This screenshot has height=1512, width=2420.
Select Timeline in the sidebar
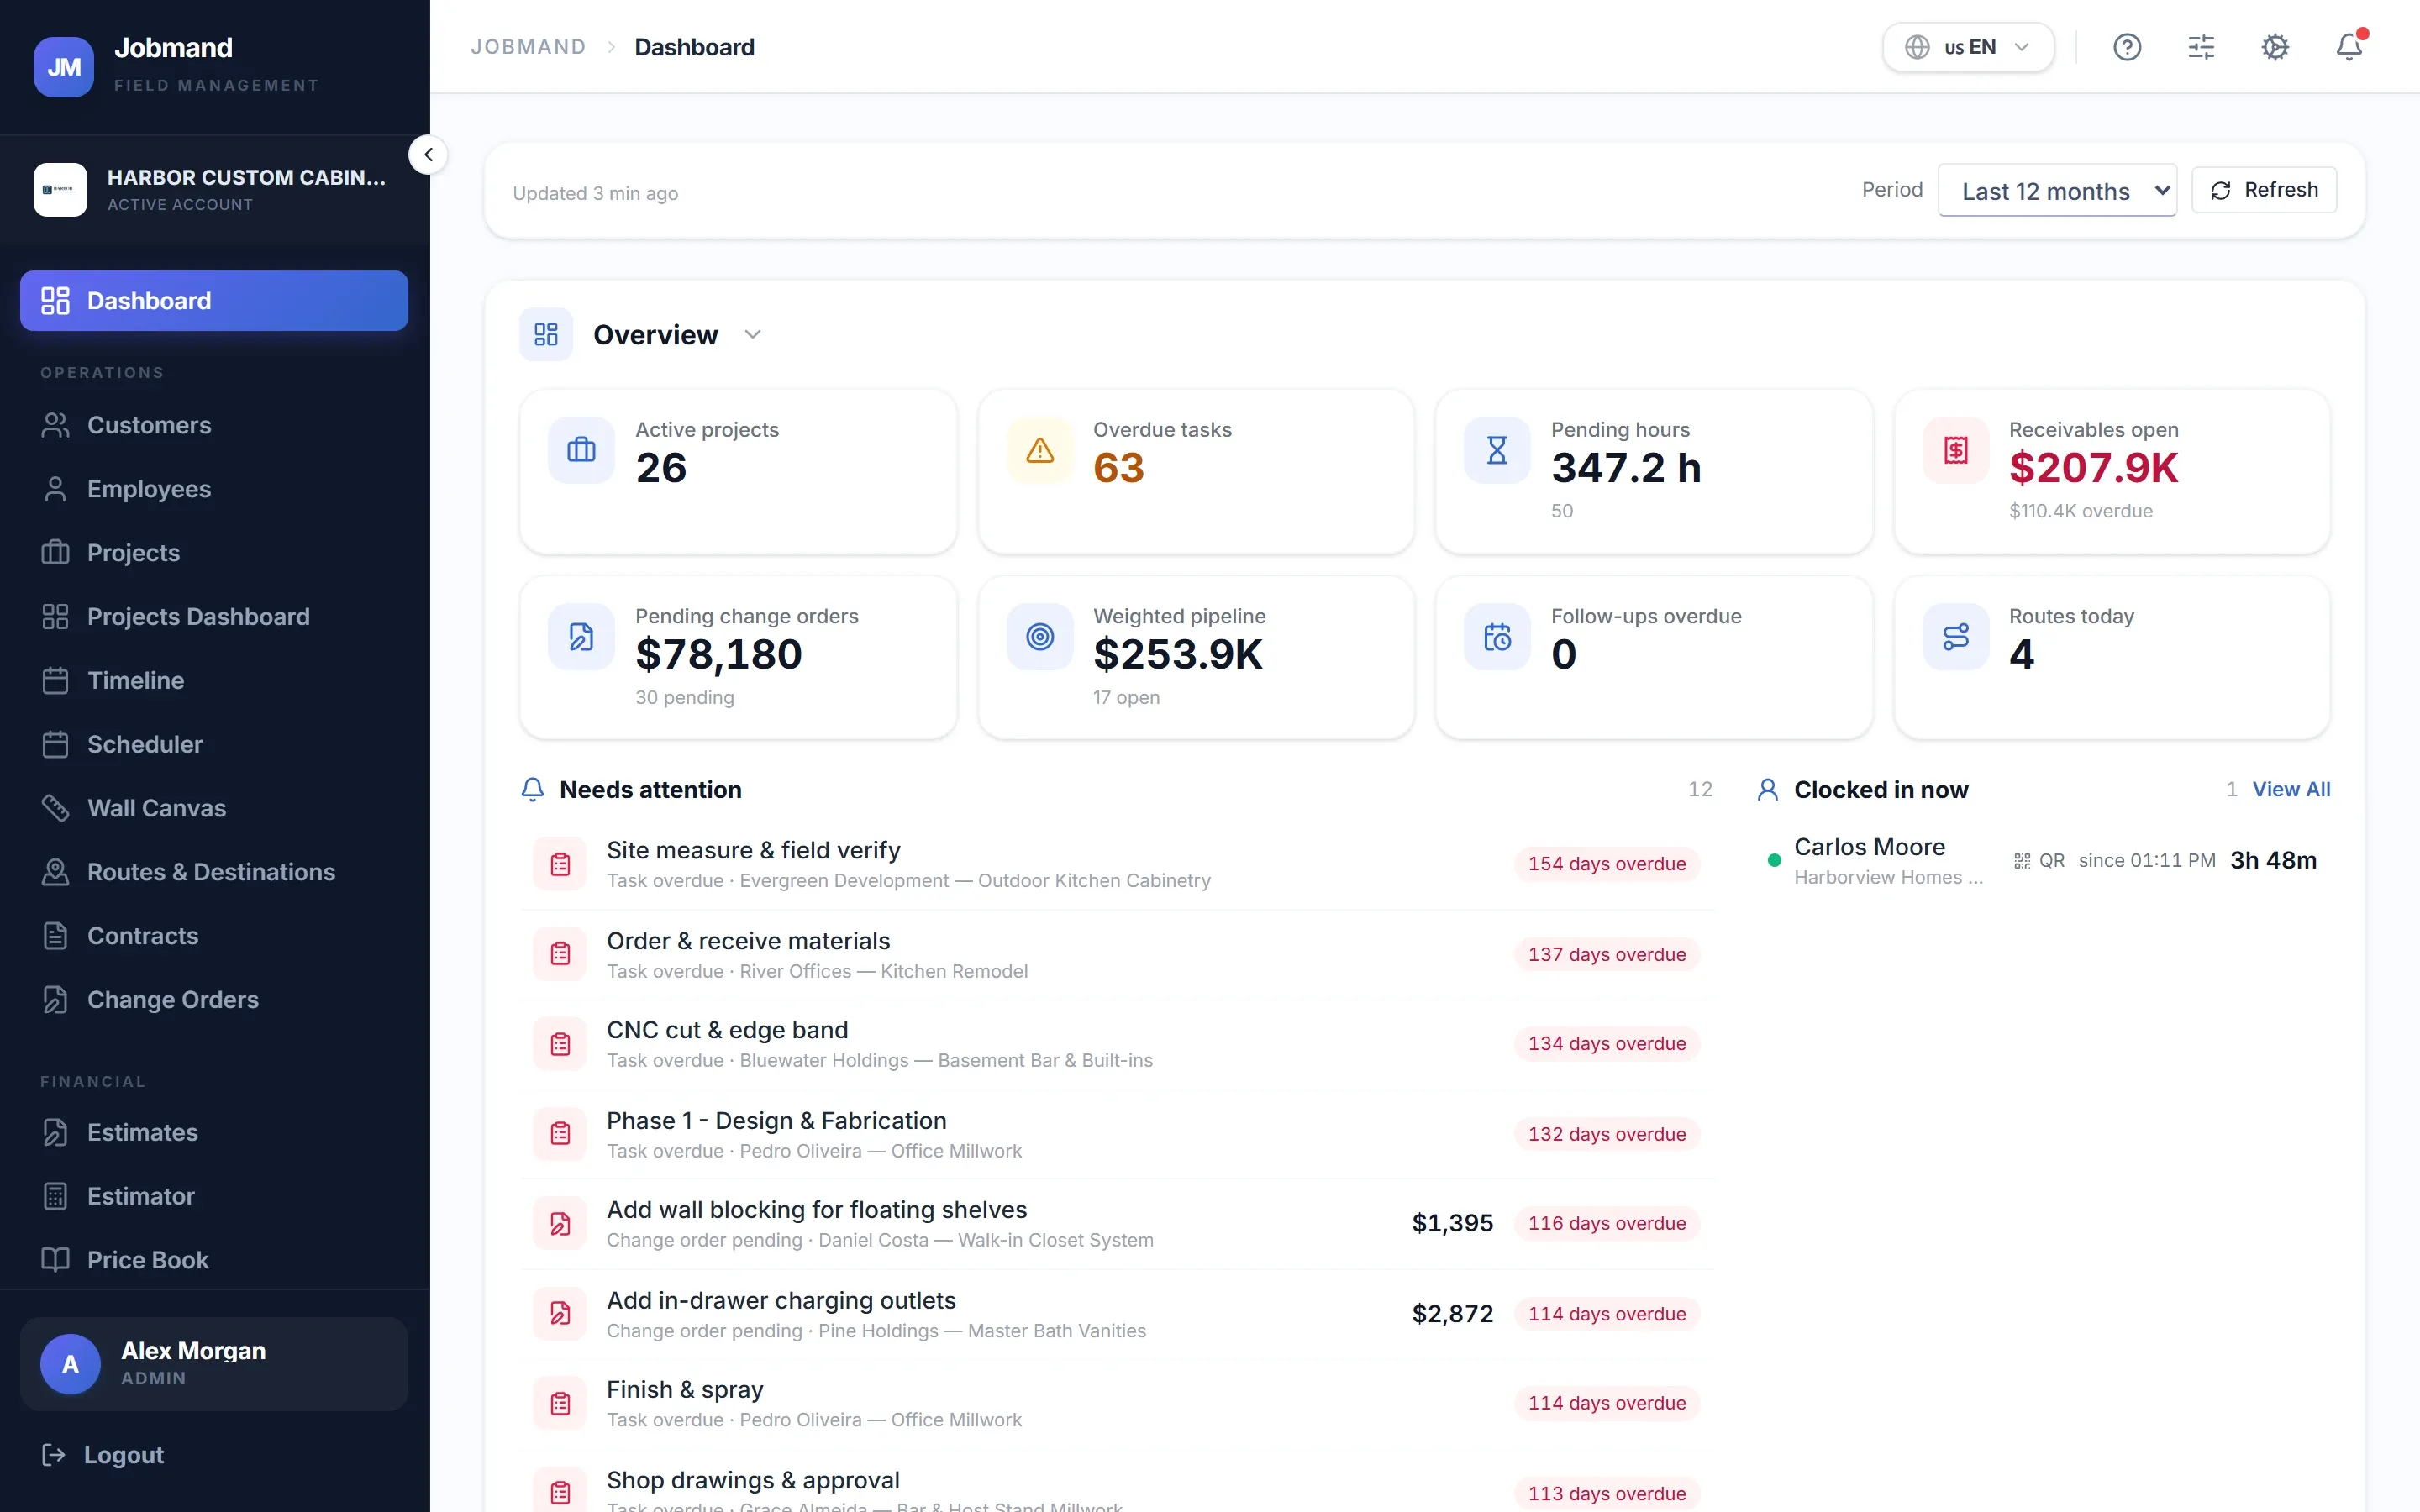tap(214, 681)
